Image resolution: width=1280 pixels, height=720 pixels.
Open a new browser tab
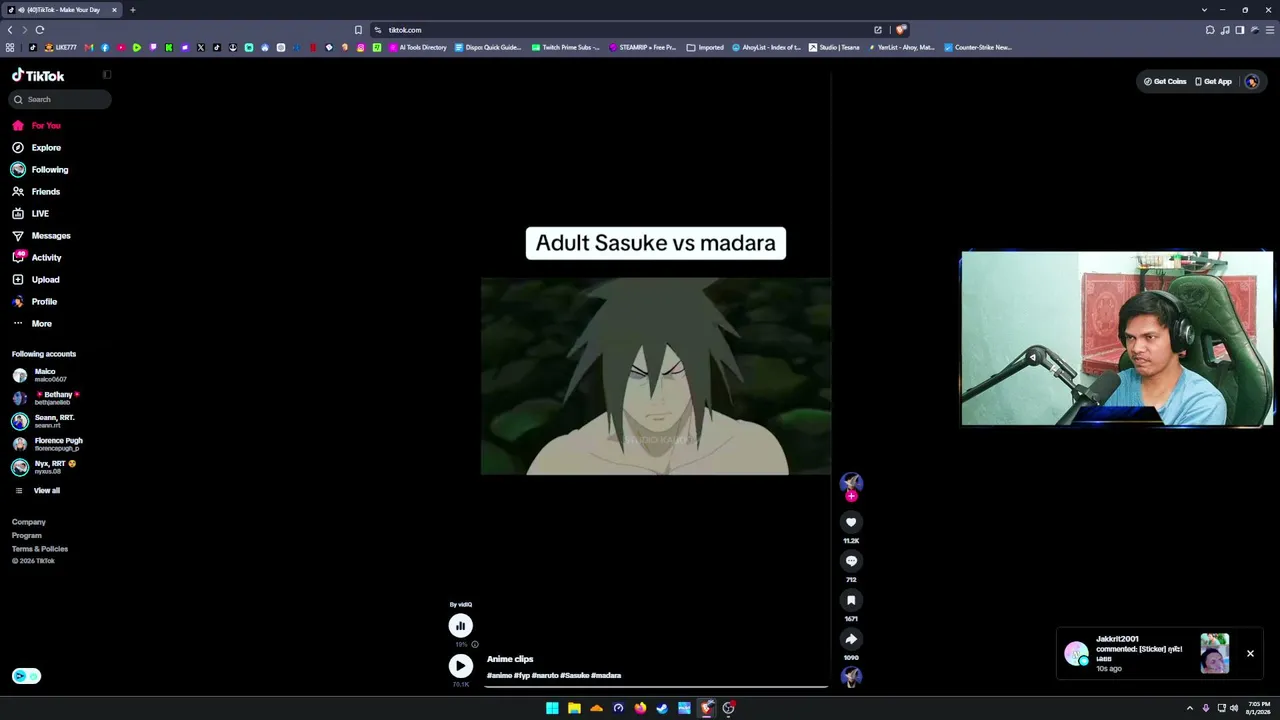tap(132, 10)
